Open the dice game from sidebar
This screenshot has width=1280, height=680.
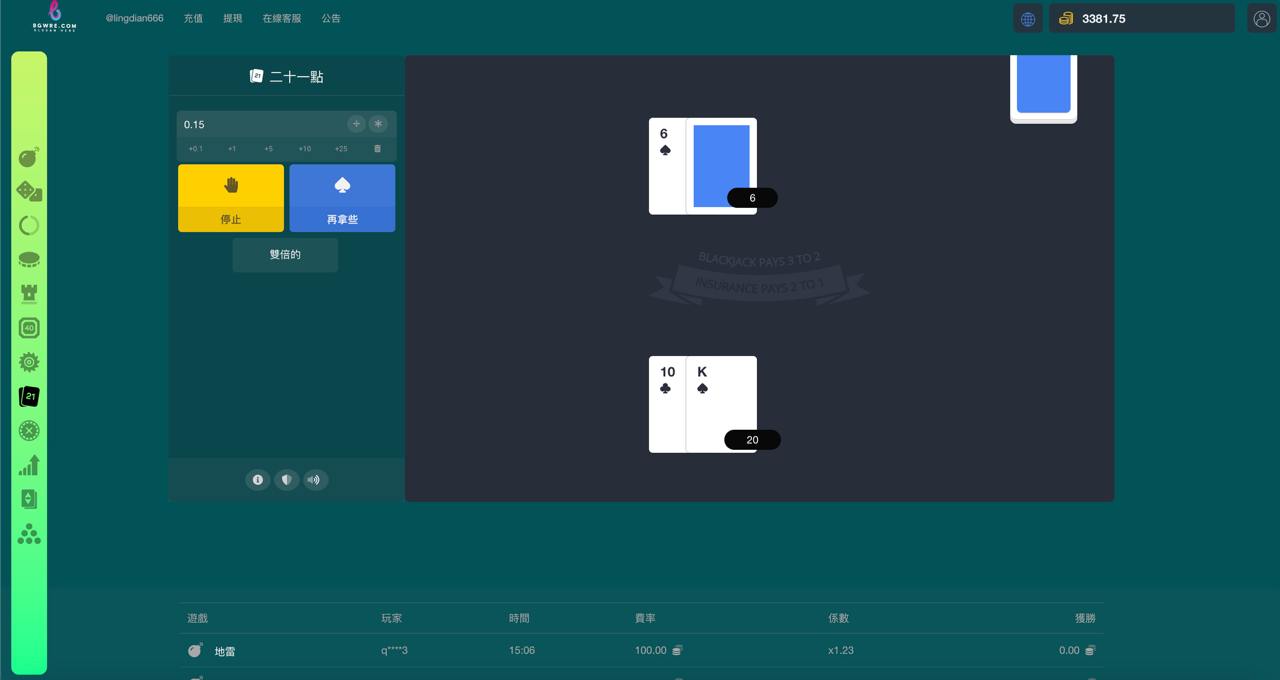pos(29,191)
